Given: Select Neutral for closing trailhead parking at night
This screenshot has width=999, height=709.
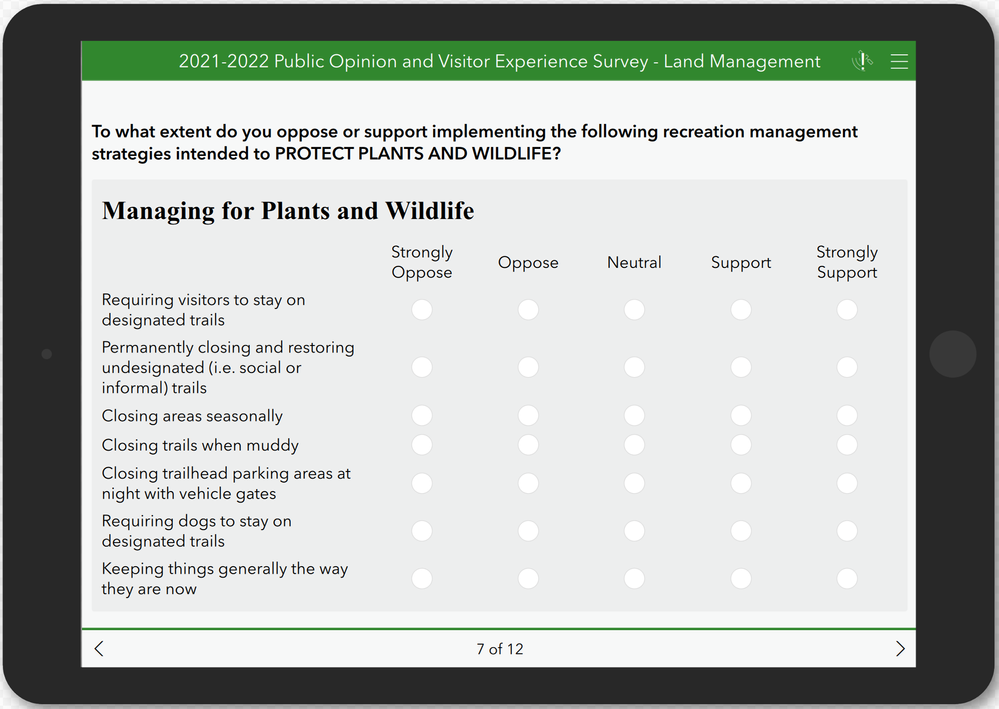Looking at the screenshot, I should [634, 484].
